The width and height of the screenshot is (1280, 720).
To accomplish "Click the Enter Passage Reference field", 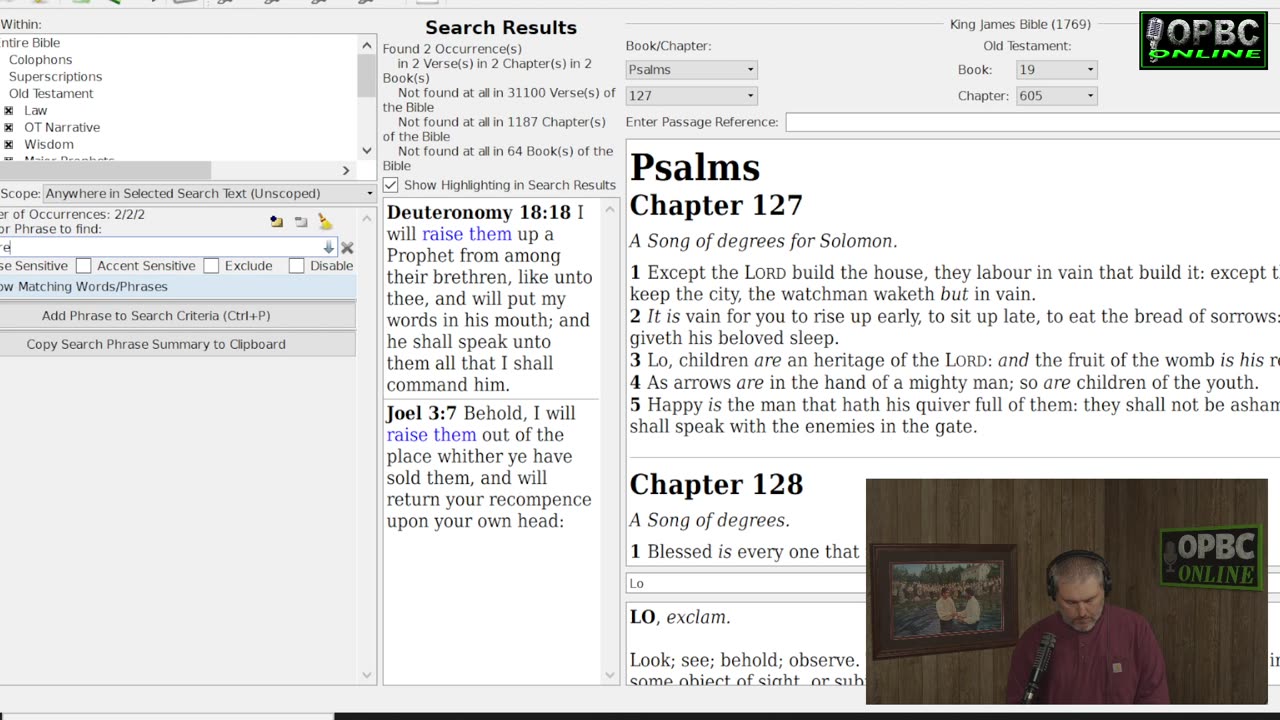I will pyautogui.click(x=1032, y=122).
